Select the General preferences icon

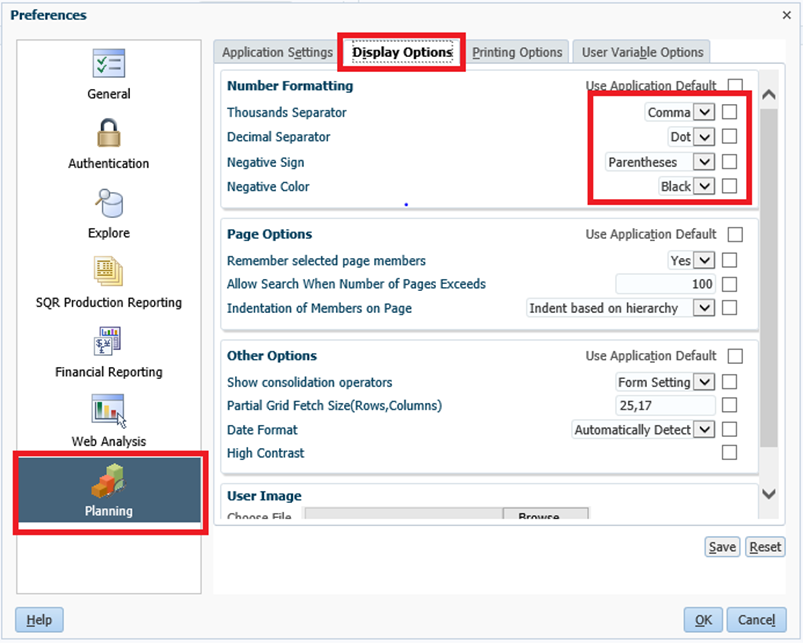coord(108,64)
